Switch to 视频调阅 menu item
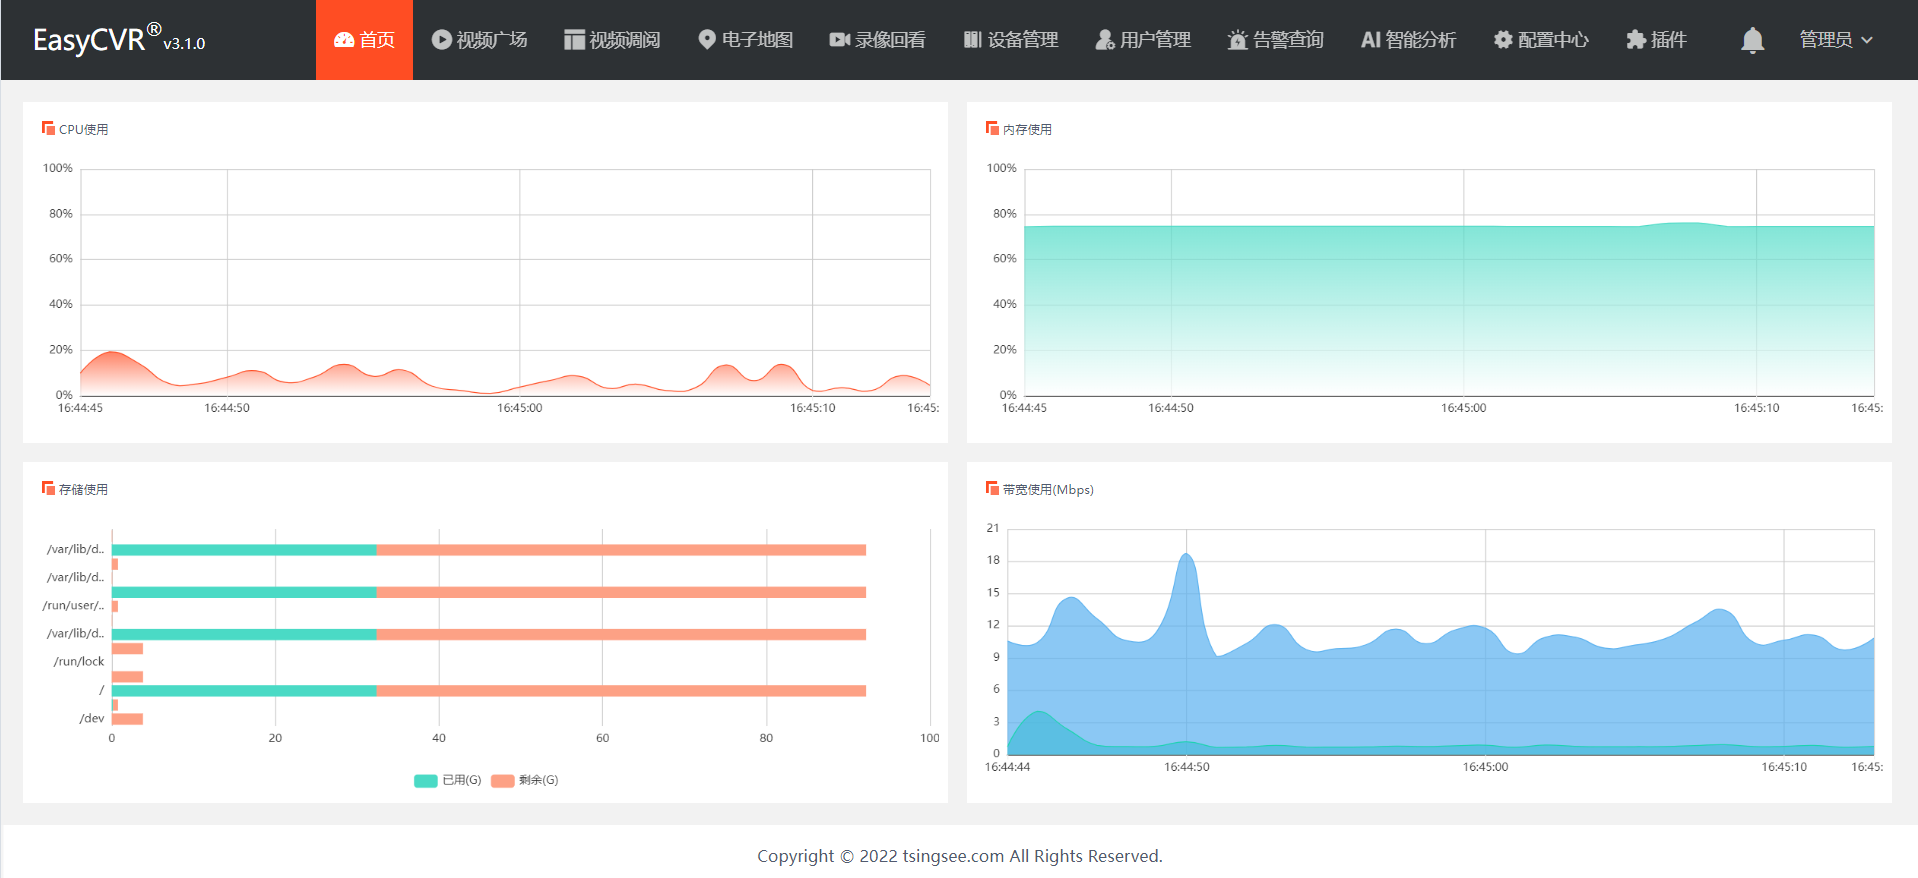The height and width of the screenshot is (878, 1918). [612, 40]
